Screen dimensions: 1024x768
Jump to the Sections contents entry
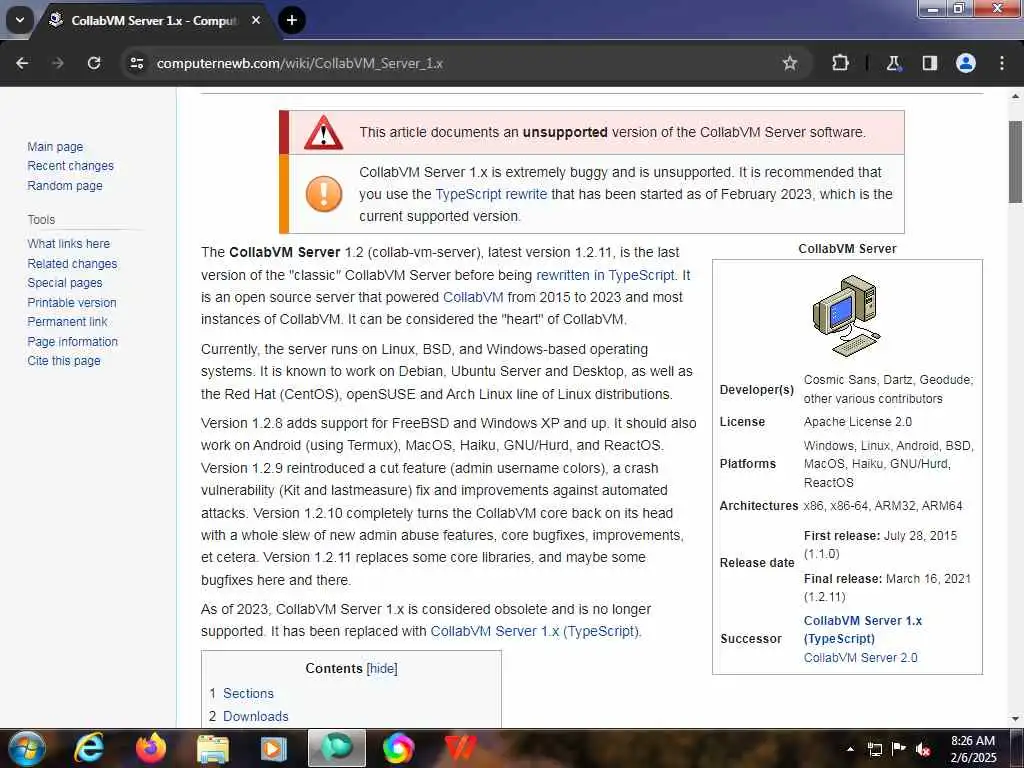point(248,694)
